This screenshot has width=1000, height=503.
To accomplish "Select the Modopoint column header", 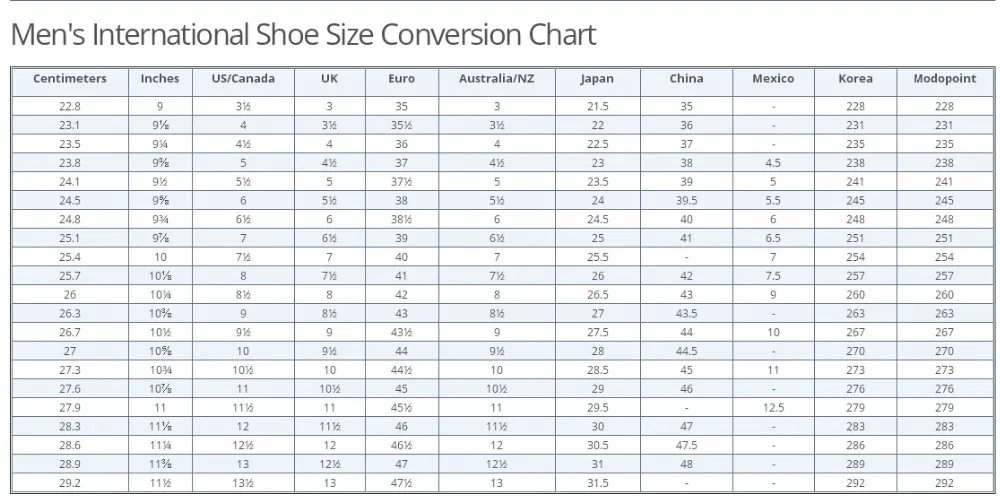I will 945,79.
